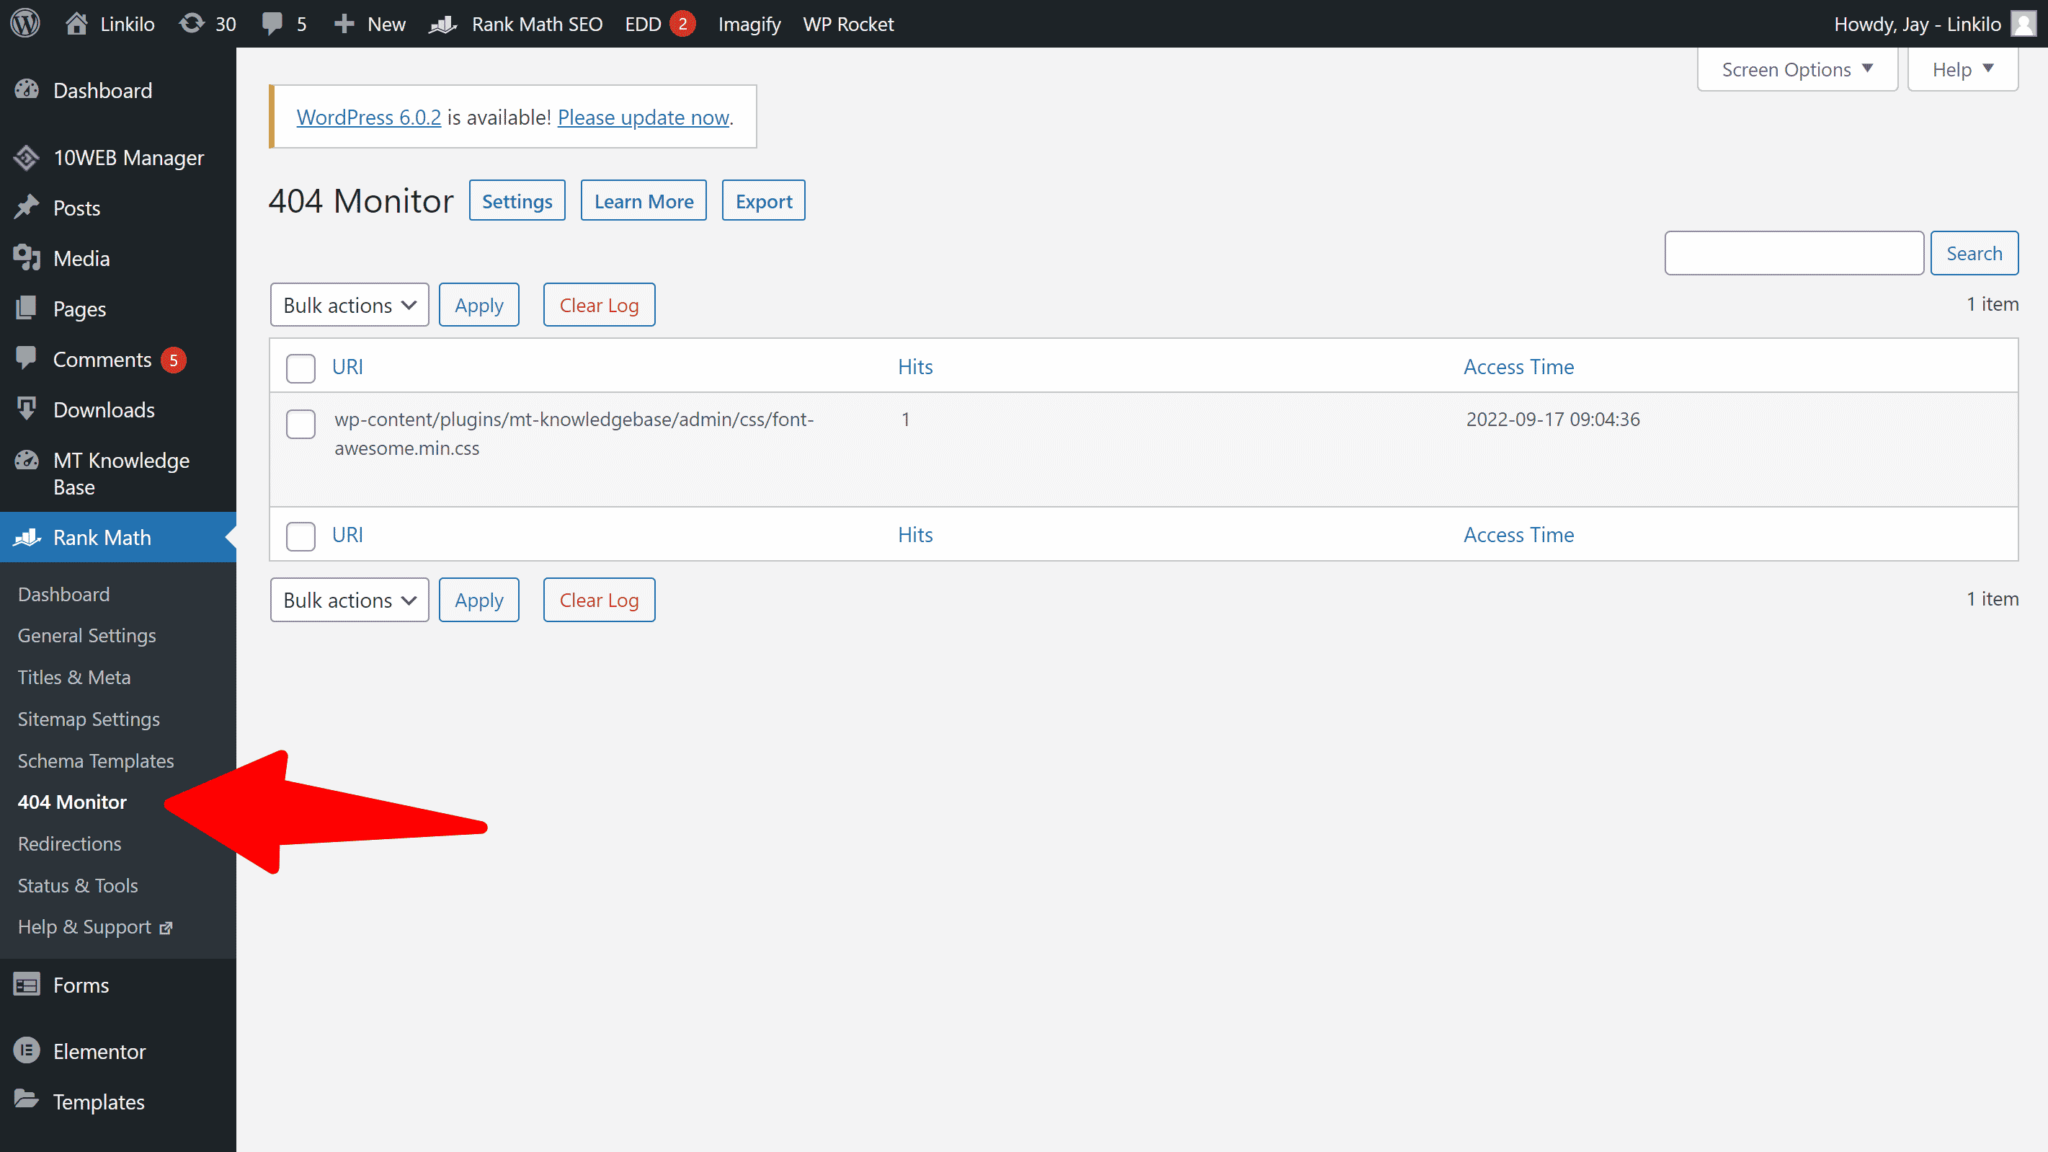Open the updates icon showing 30
The width and height of the screenshot is (2048, 1152).
190,23
